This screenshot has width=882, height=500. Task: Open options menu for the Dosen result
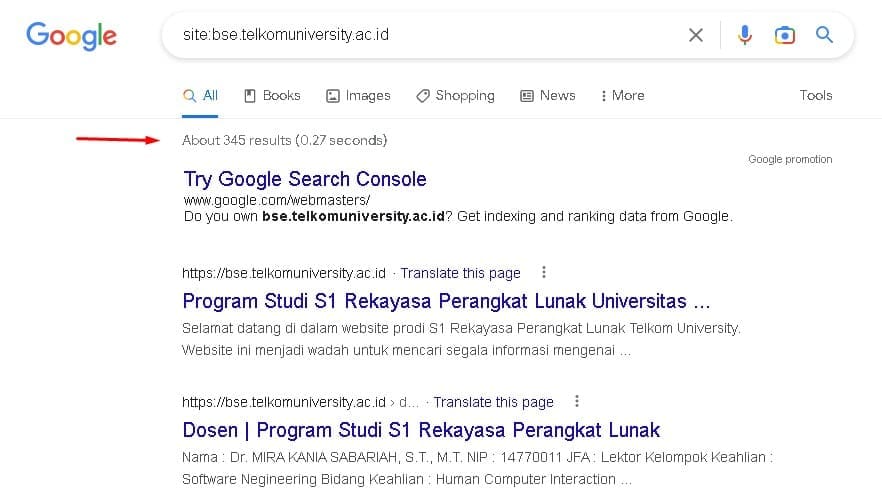coord(577,401)
